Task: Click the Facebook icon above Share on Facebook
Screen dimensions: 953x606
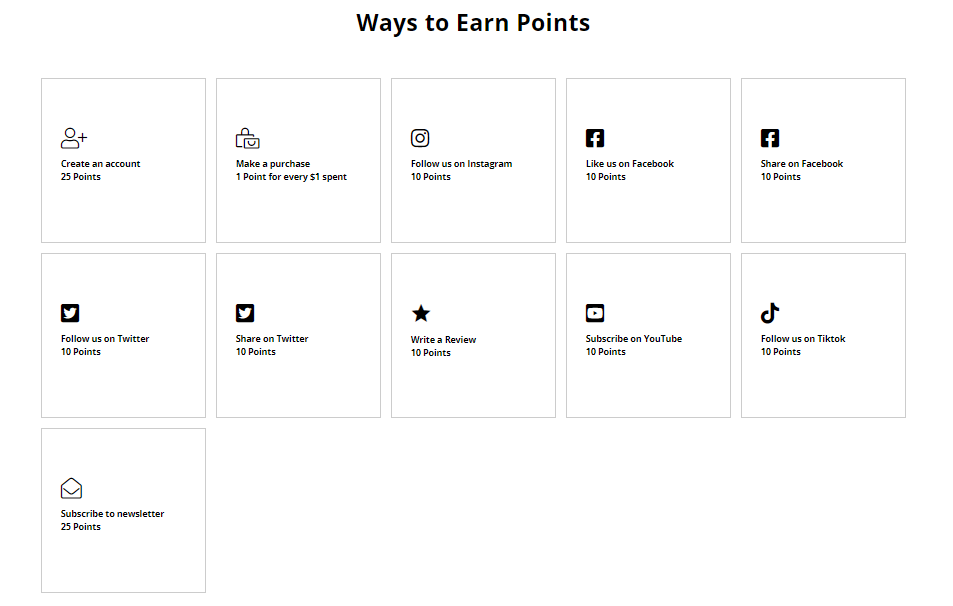Action: [770, 138]
